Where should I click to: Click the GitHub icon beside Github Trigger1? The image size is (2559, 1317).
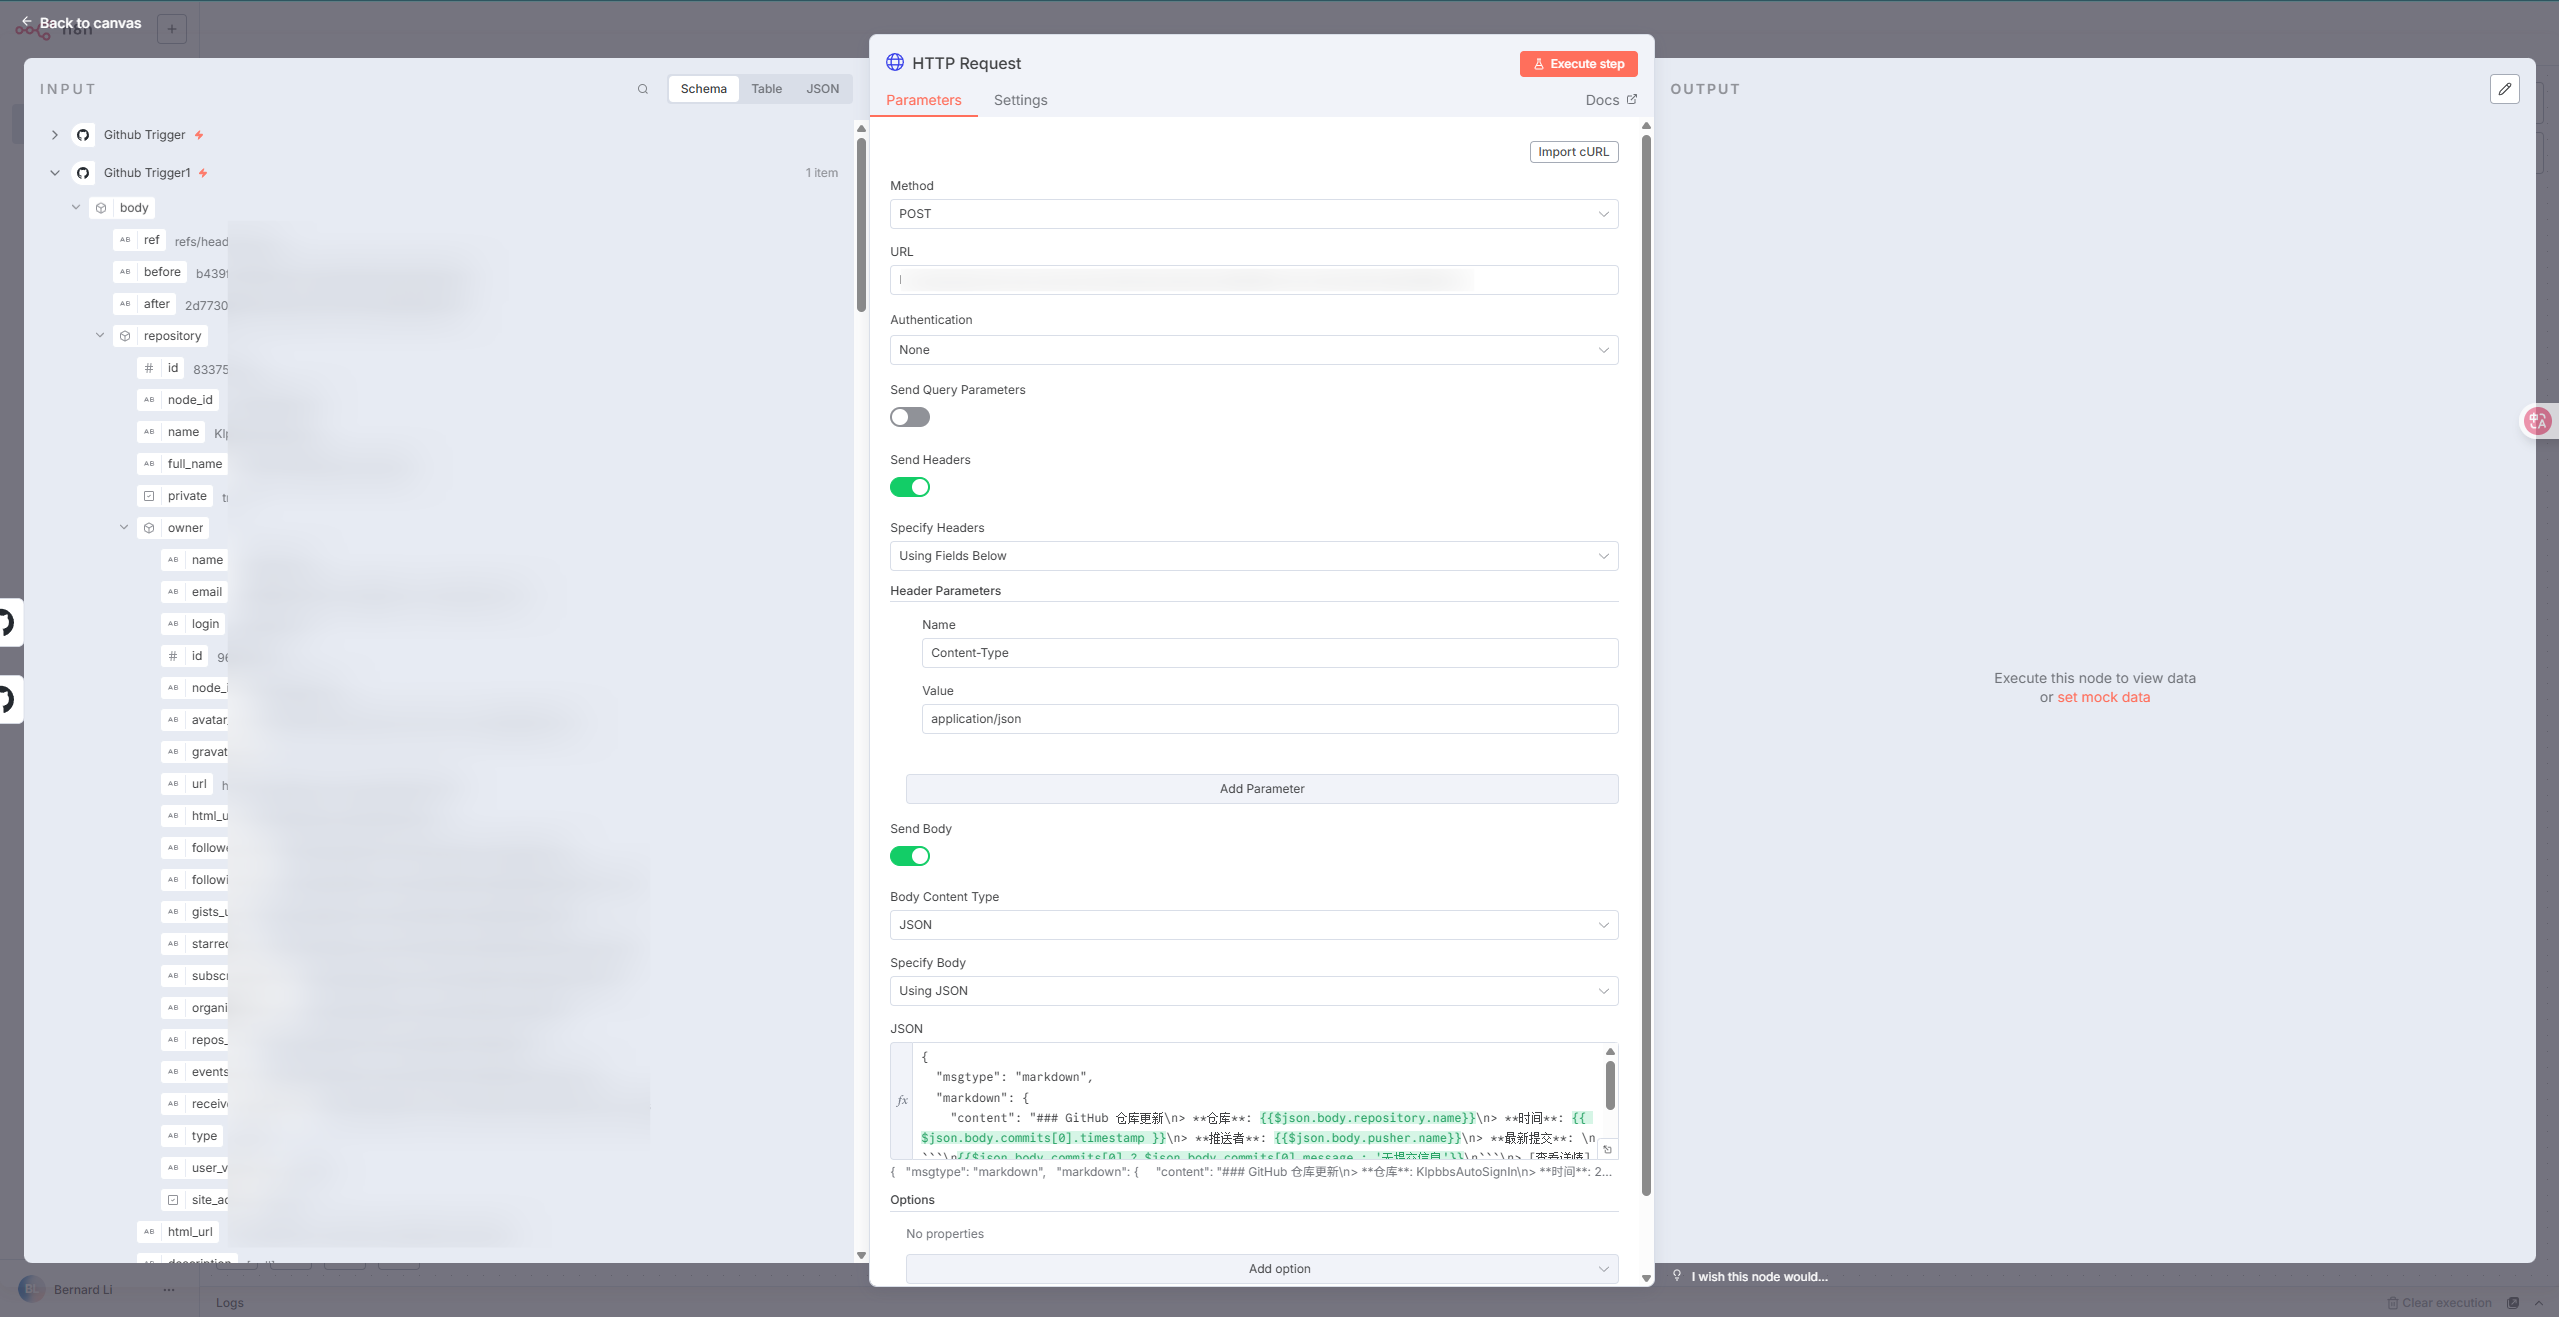click(x=84, y=173)
